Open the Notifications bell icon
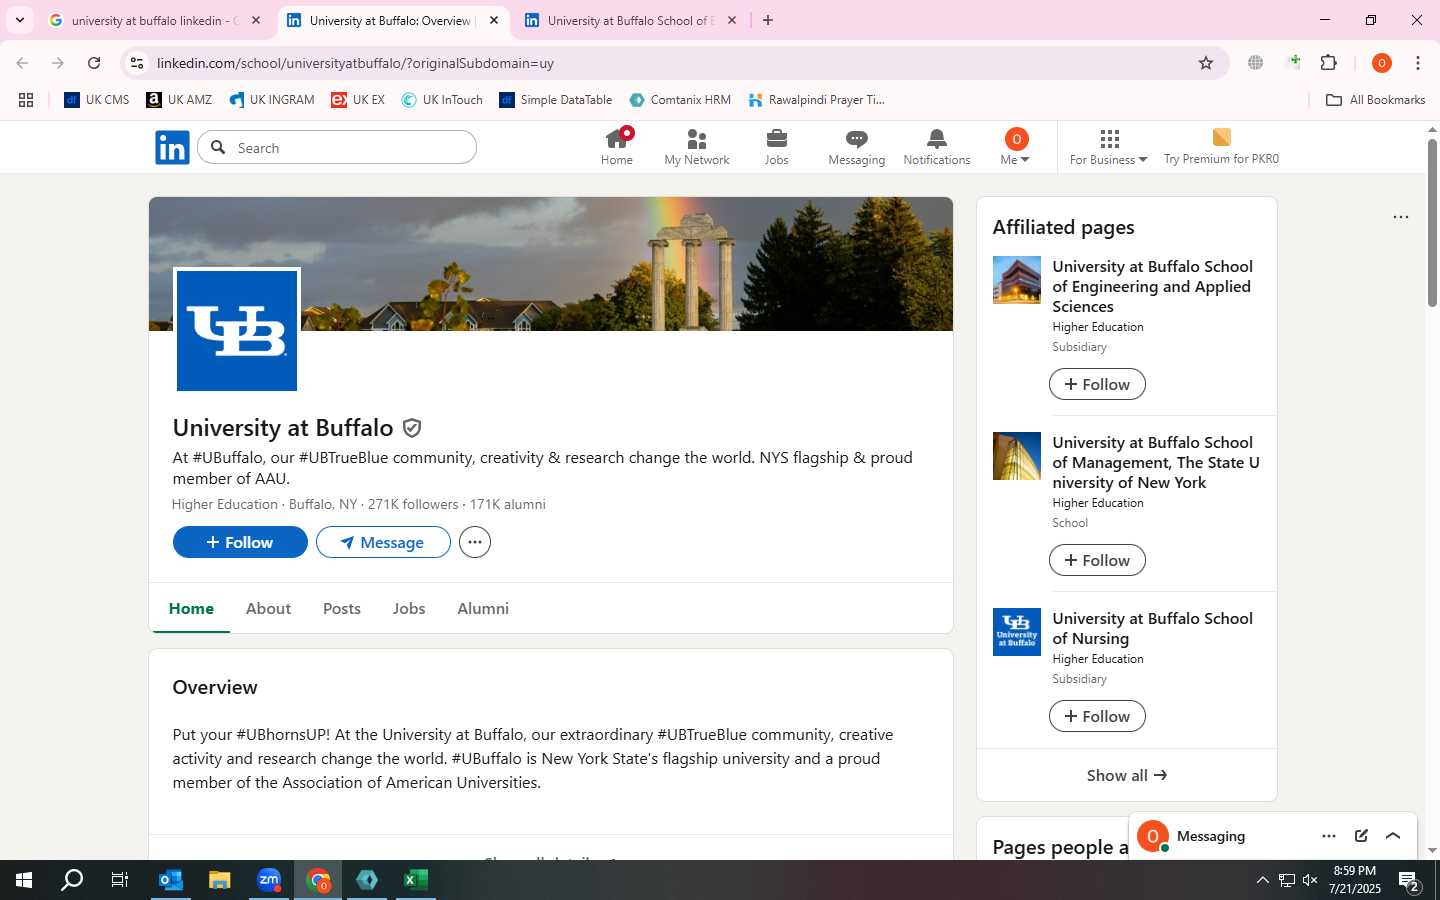This screenshot has width=1440, height=900. [937, 147]
